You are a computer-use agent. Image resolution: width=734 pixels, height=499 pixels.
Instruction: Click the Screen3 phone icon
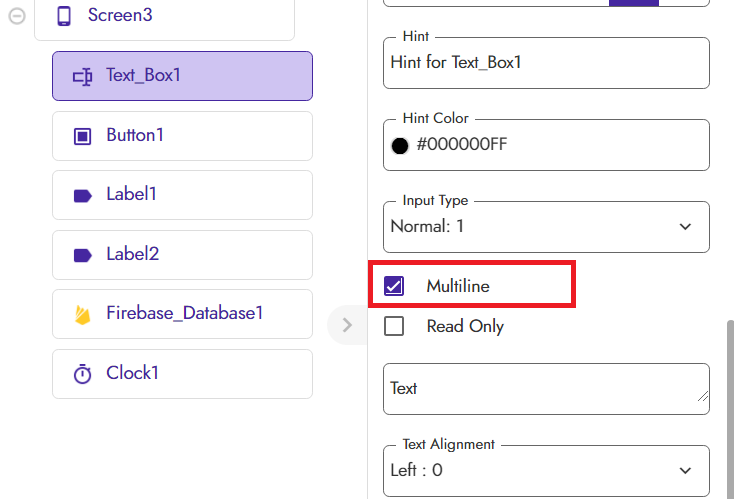pyautogui.click(x=64, y=16)
